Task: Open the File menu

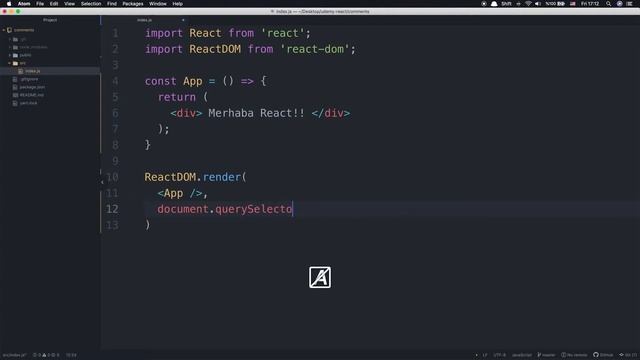Action: [40, 4]
